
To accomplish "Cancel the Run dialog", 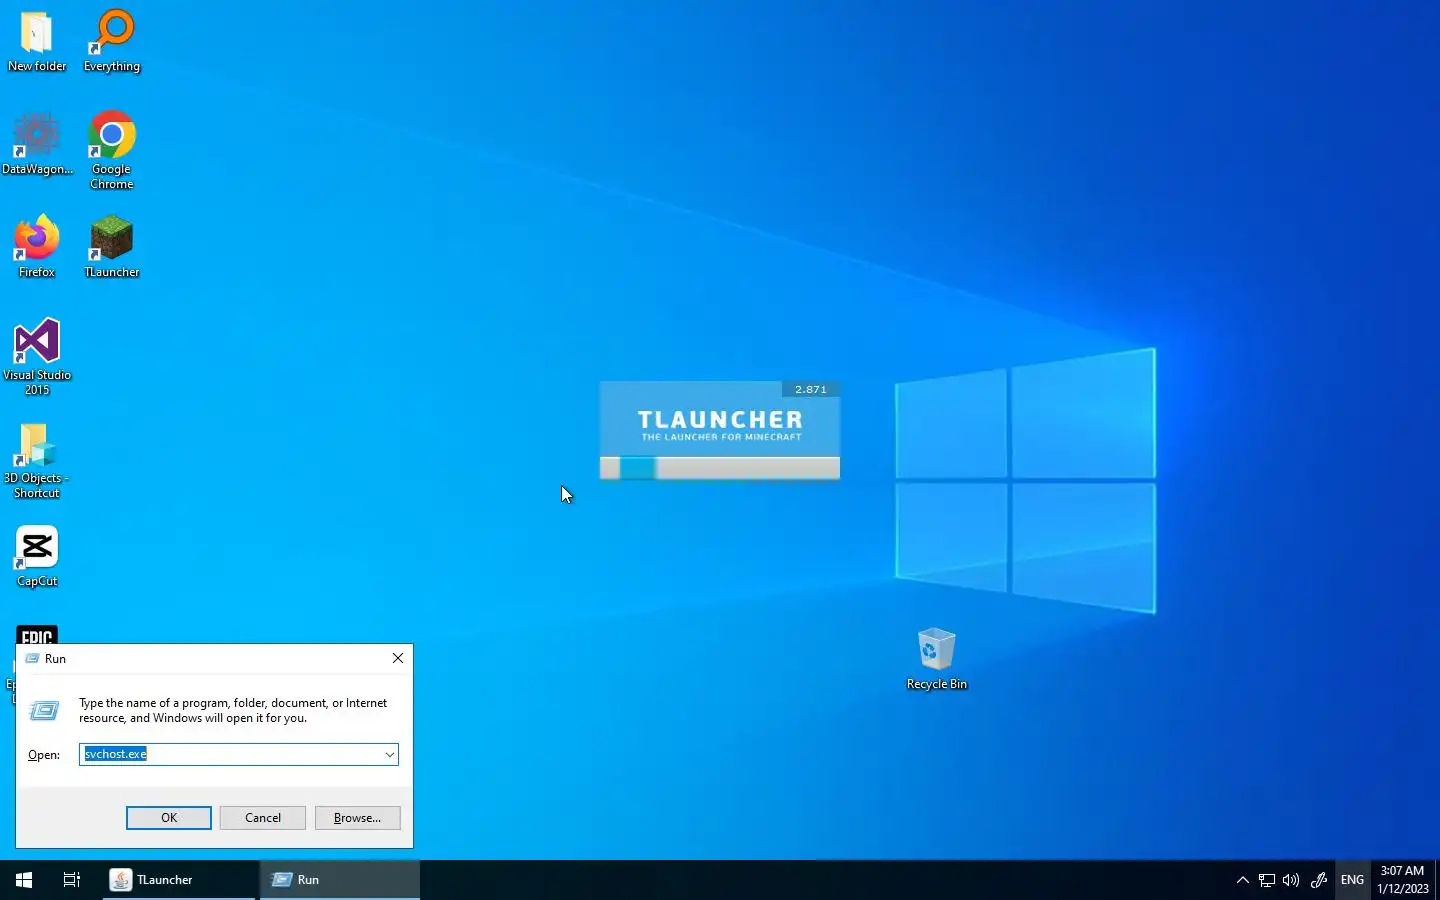I will click(x=263, y=818).
